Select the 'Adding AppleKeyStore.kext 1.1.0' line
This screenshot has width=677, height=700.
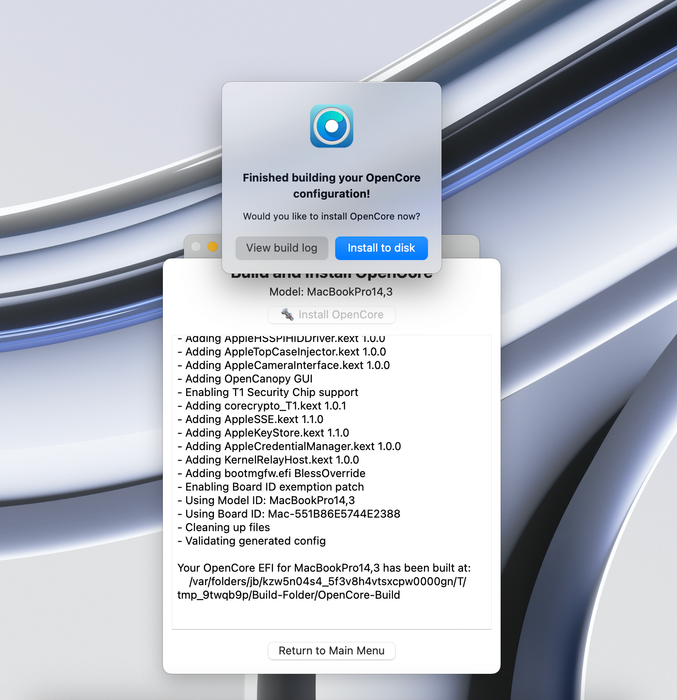[x=263, y=433]
